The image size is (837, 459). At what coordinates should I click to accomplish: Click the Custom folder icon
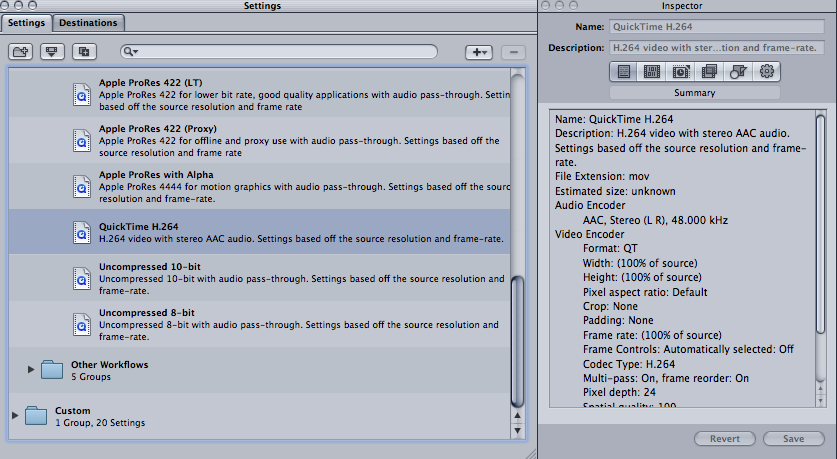click(36, 415)
